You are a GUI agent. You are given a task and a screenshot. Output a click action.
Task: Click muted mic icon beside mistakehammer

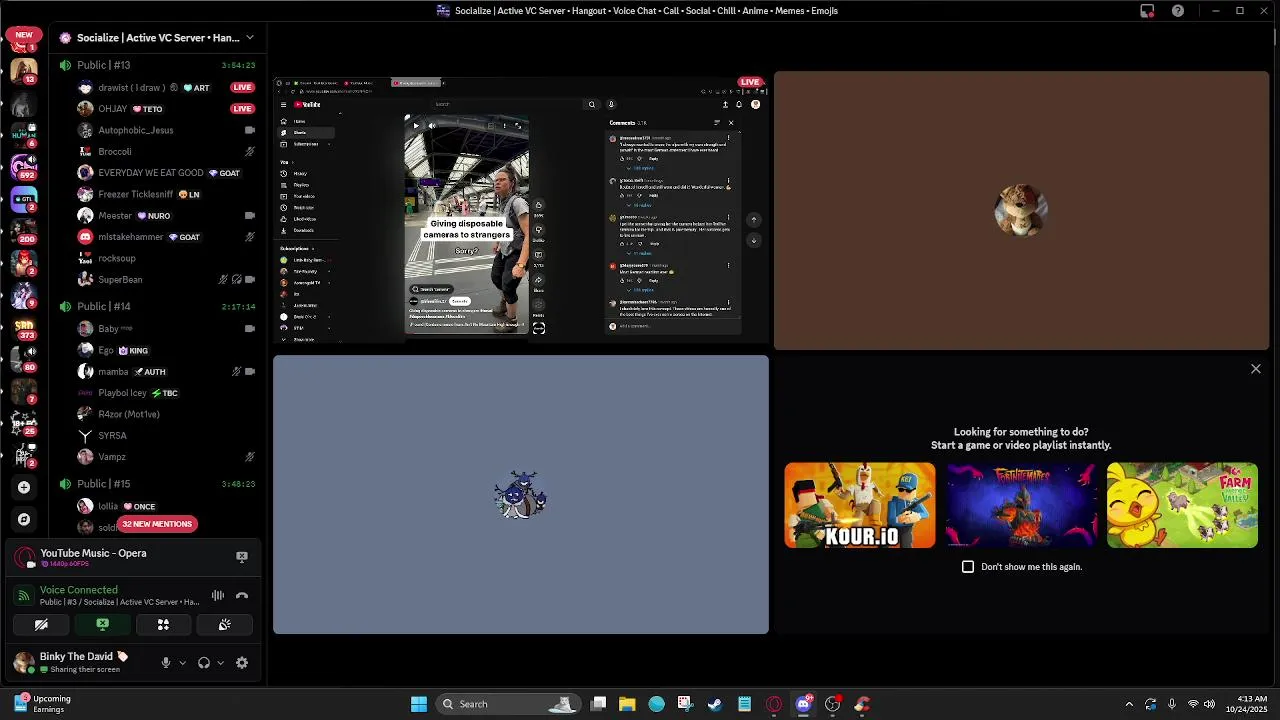[249, 237]
